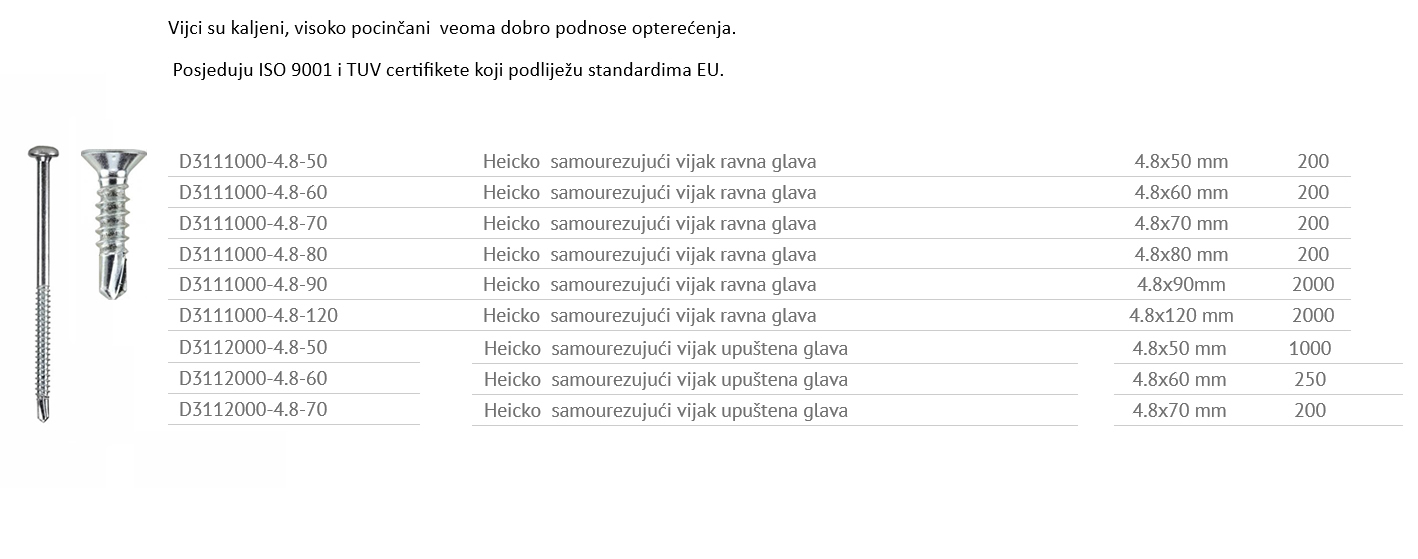Click the 4.8x120 mm dimension cell
Screen dimensions: 1418x559
pyautogui.click(x=1181, y=316)
